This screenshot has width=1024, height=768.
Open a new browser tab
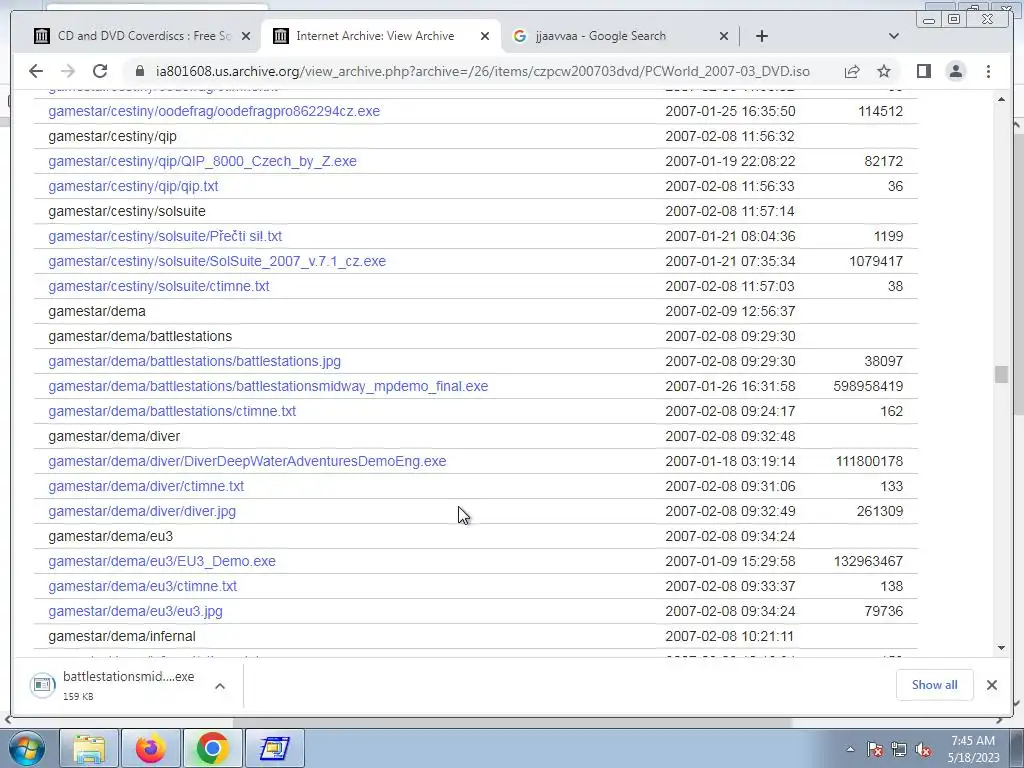761,36
